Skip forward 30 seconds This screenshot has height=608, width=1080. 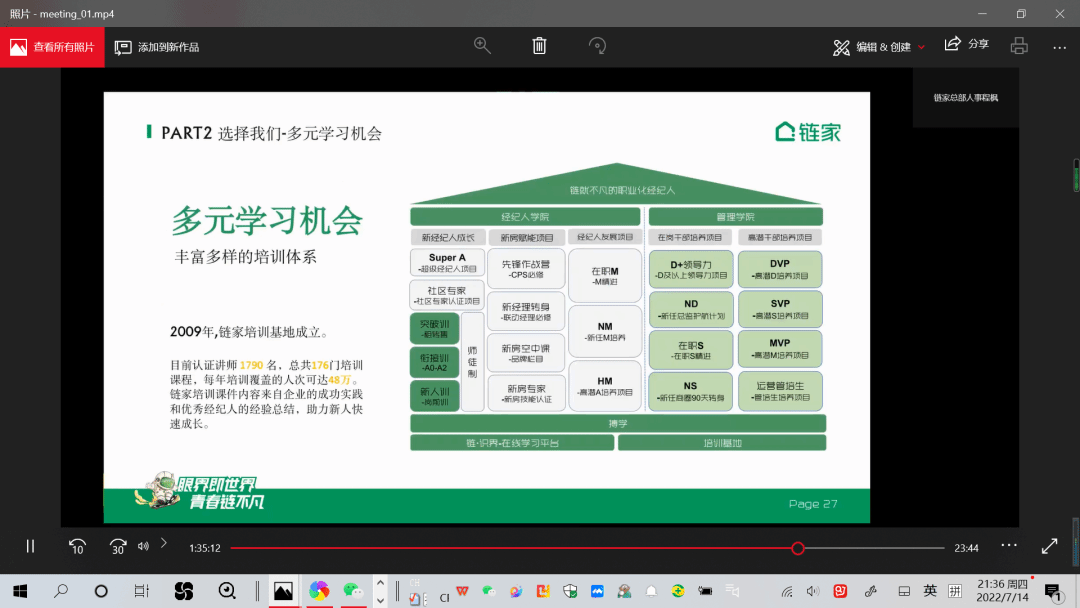click(118, 546)
